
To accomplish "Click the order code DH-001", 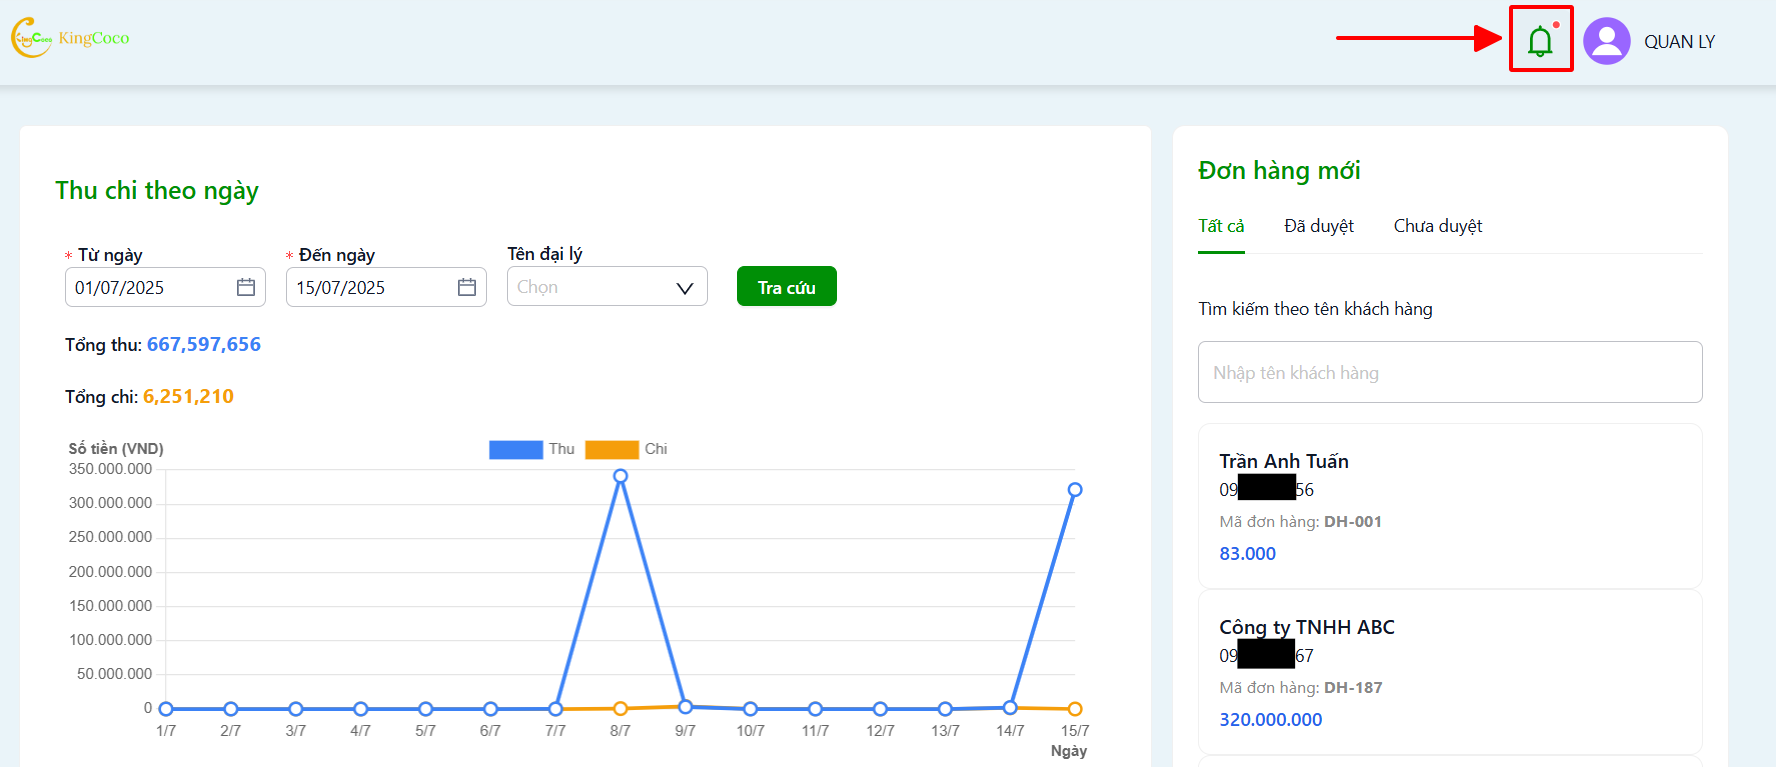I will point(1353,522).
